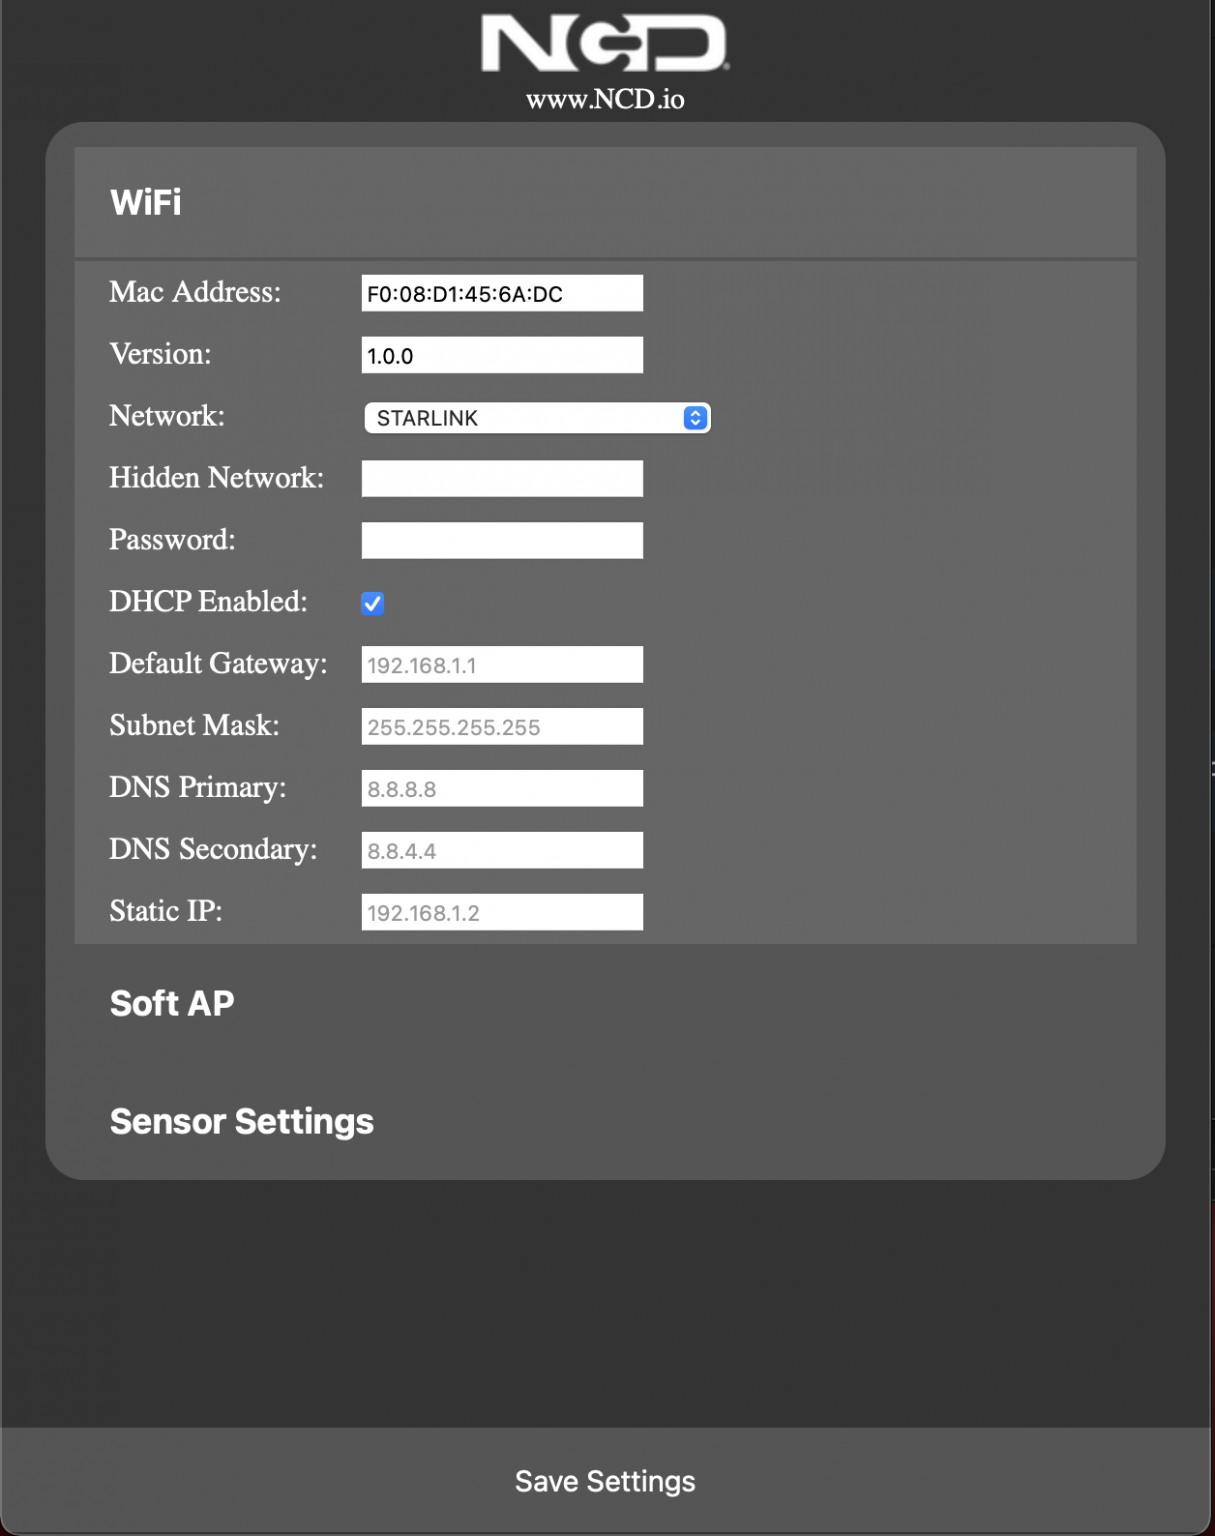Open the www.NCD.io link
The width and height of the screenshot is (1215, 1536).
pos(606,100)
